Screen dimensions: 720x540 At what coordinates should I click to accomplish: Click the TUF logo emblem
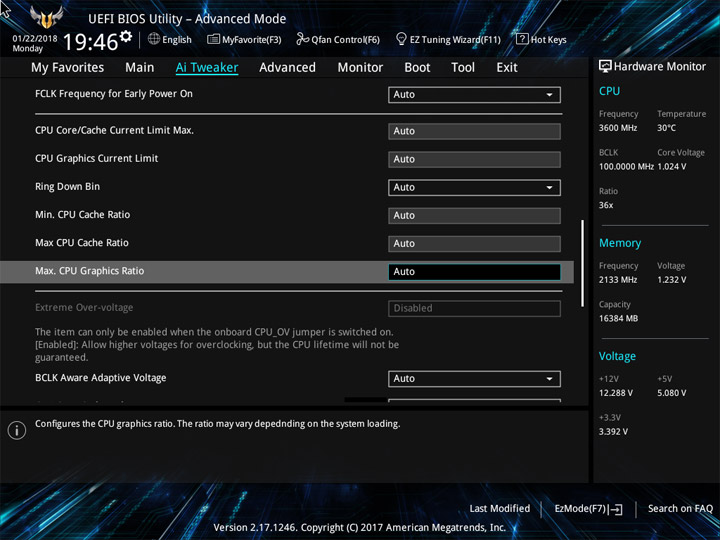point(46,17)
